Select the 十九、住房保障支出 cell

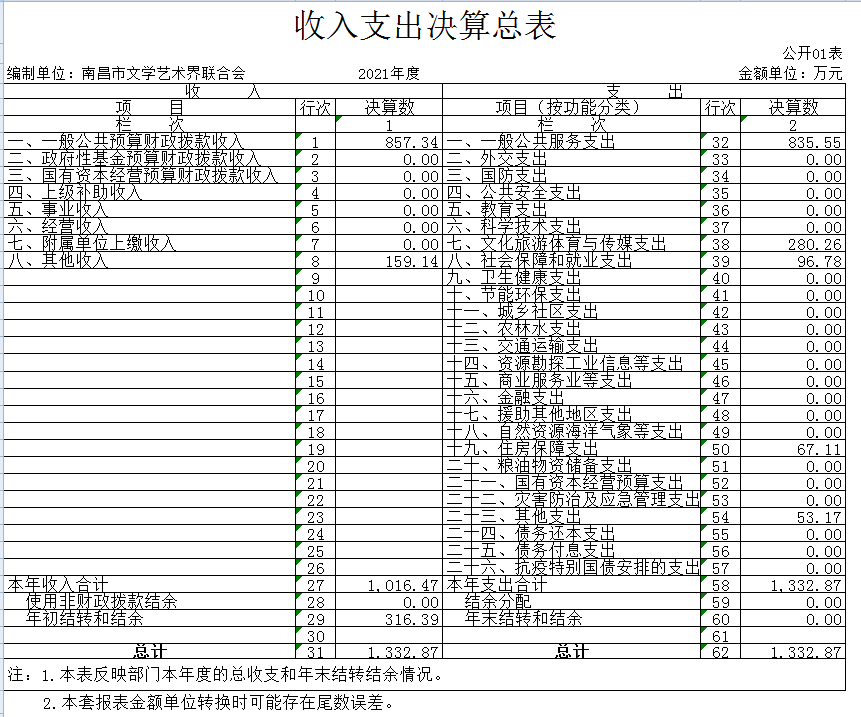tap(572, 449)
